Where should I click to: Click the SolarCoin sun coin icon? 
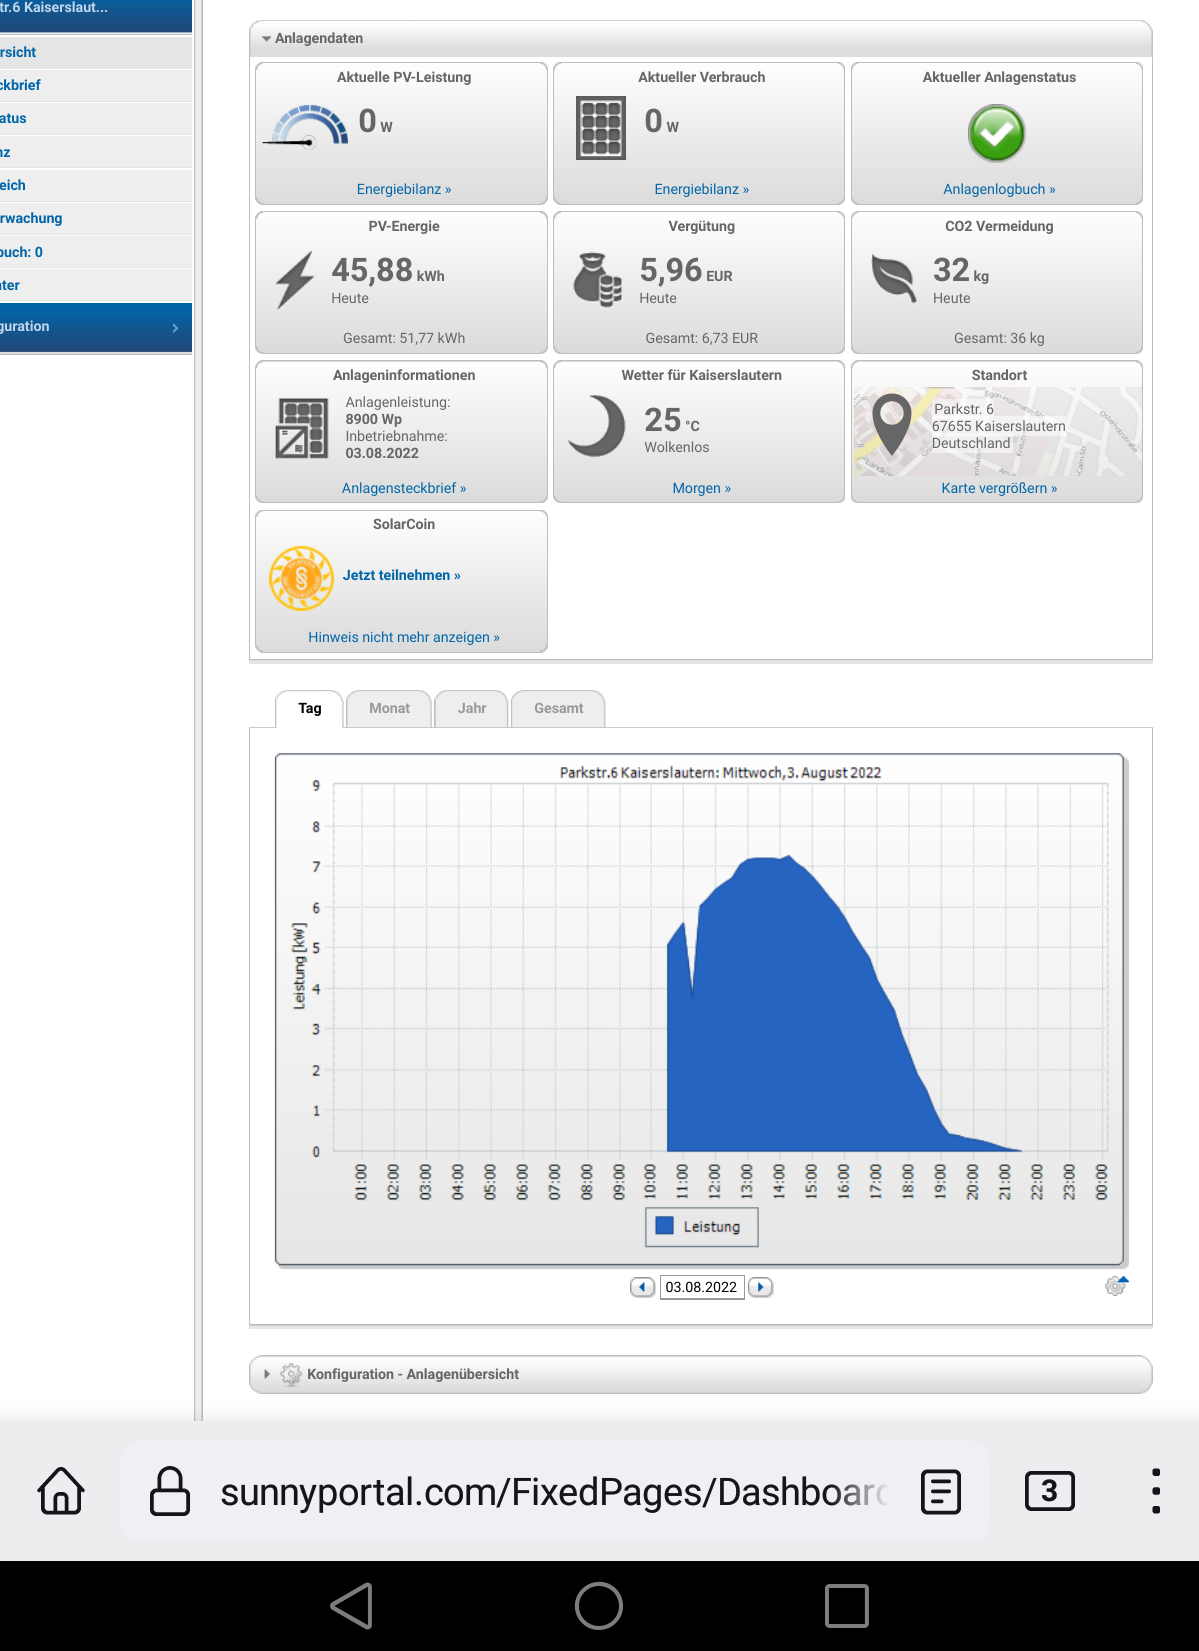(x=301, y=578)
